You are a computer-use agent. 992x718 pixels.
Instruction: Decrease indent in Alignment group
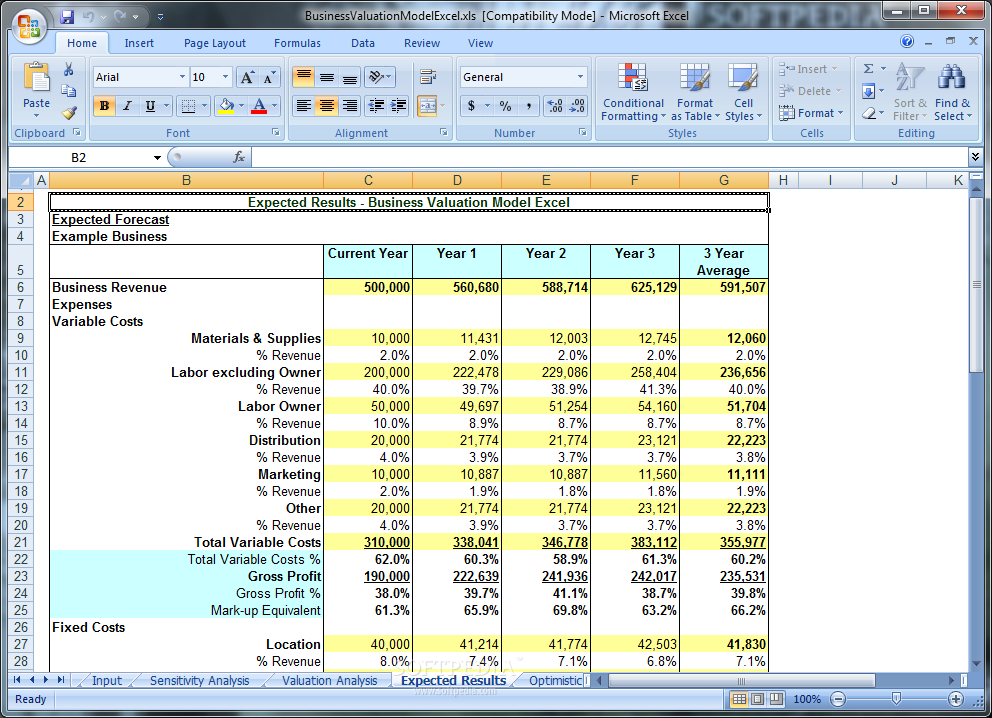click(x=376, y=106)
